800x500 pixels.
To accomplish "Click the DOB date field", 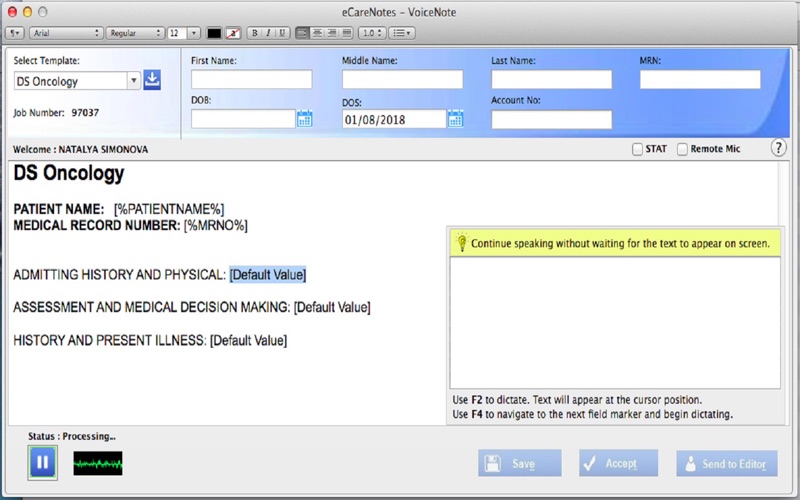I will (243, 119).
